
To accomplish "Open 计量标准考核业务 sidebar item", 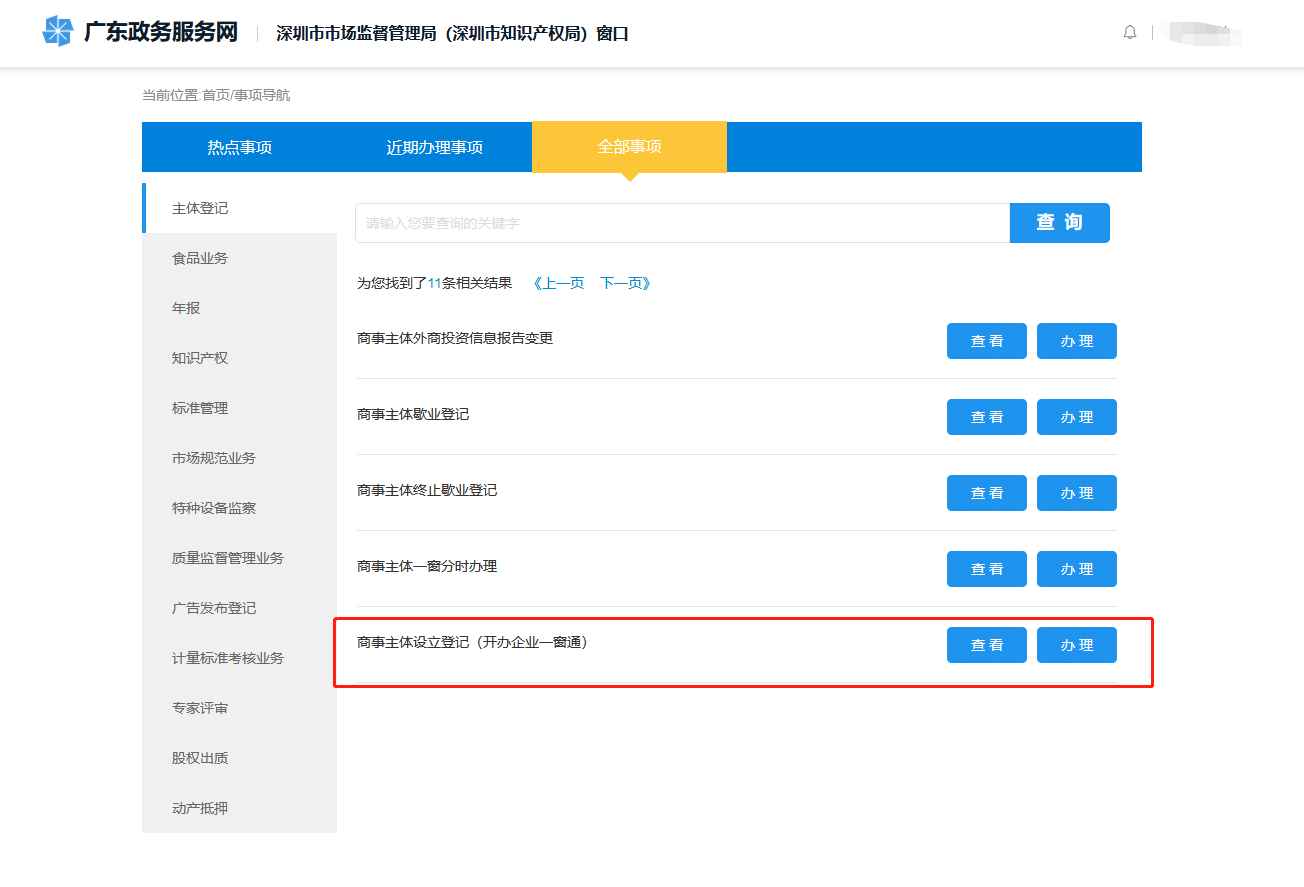I will click(x=240, y=658).
